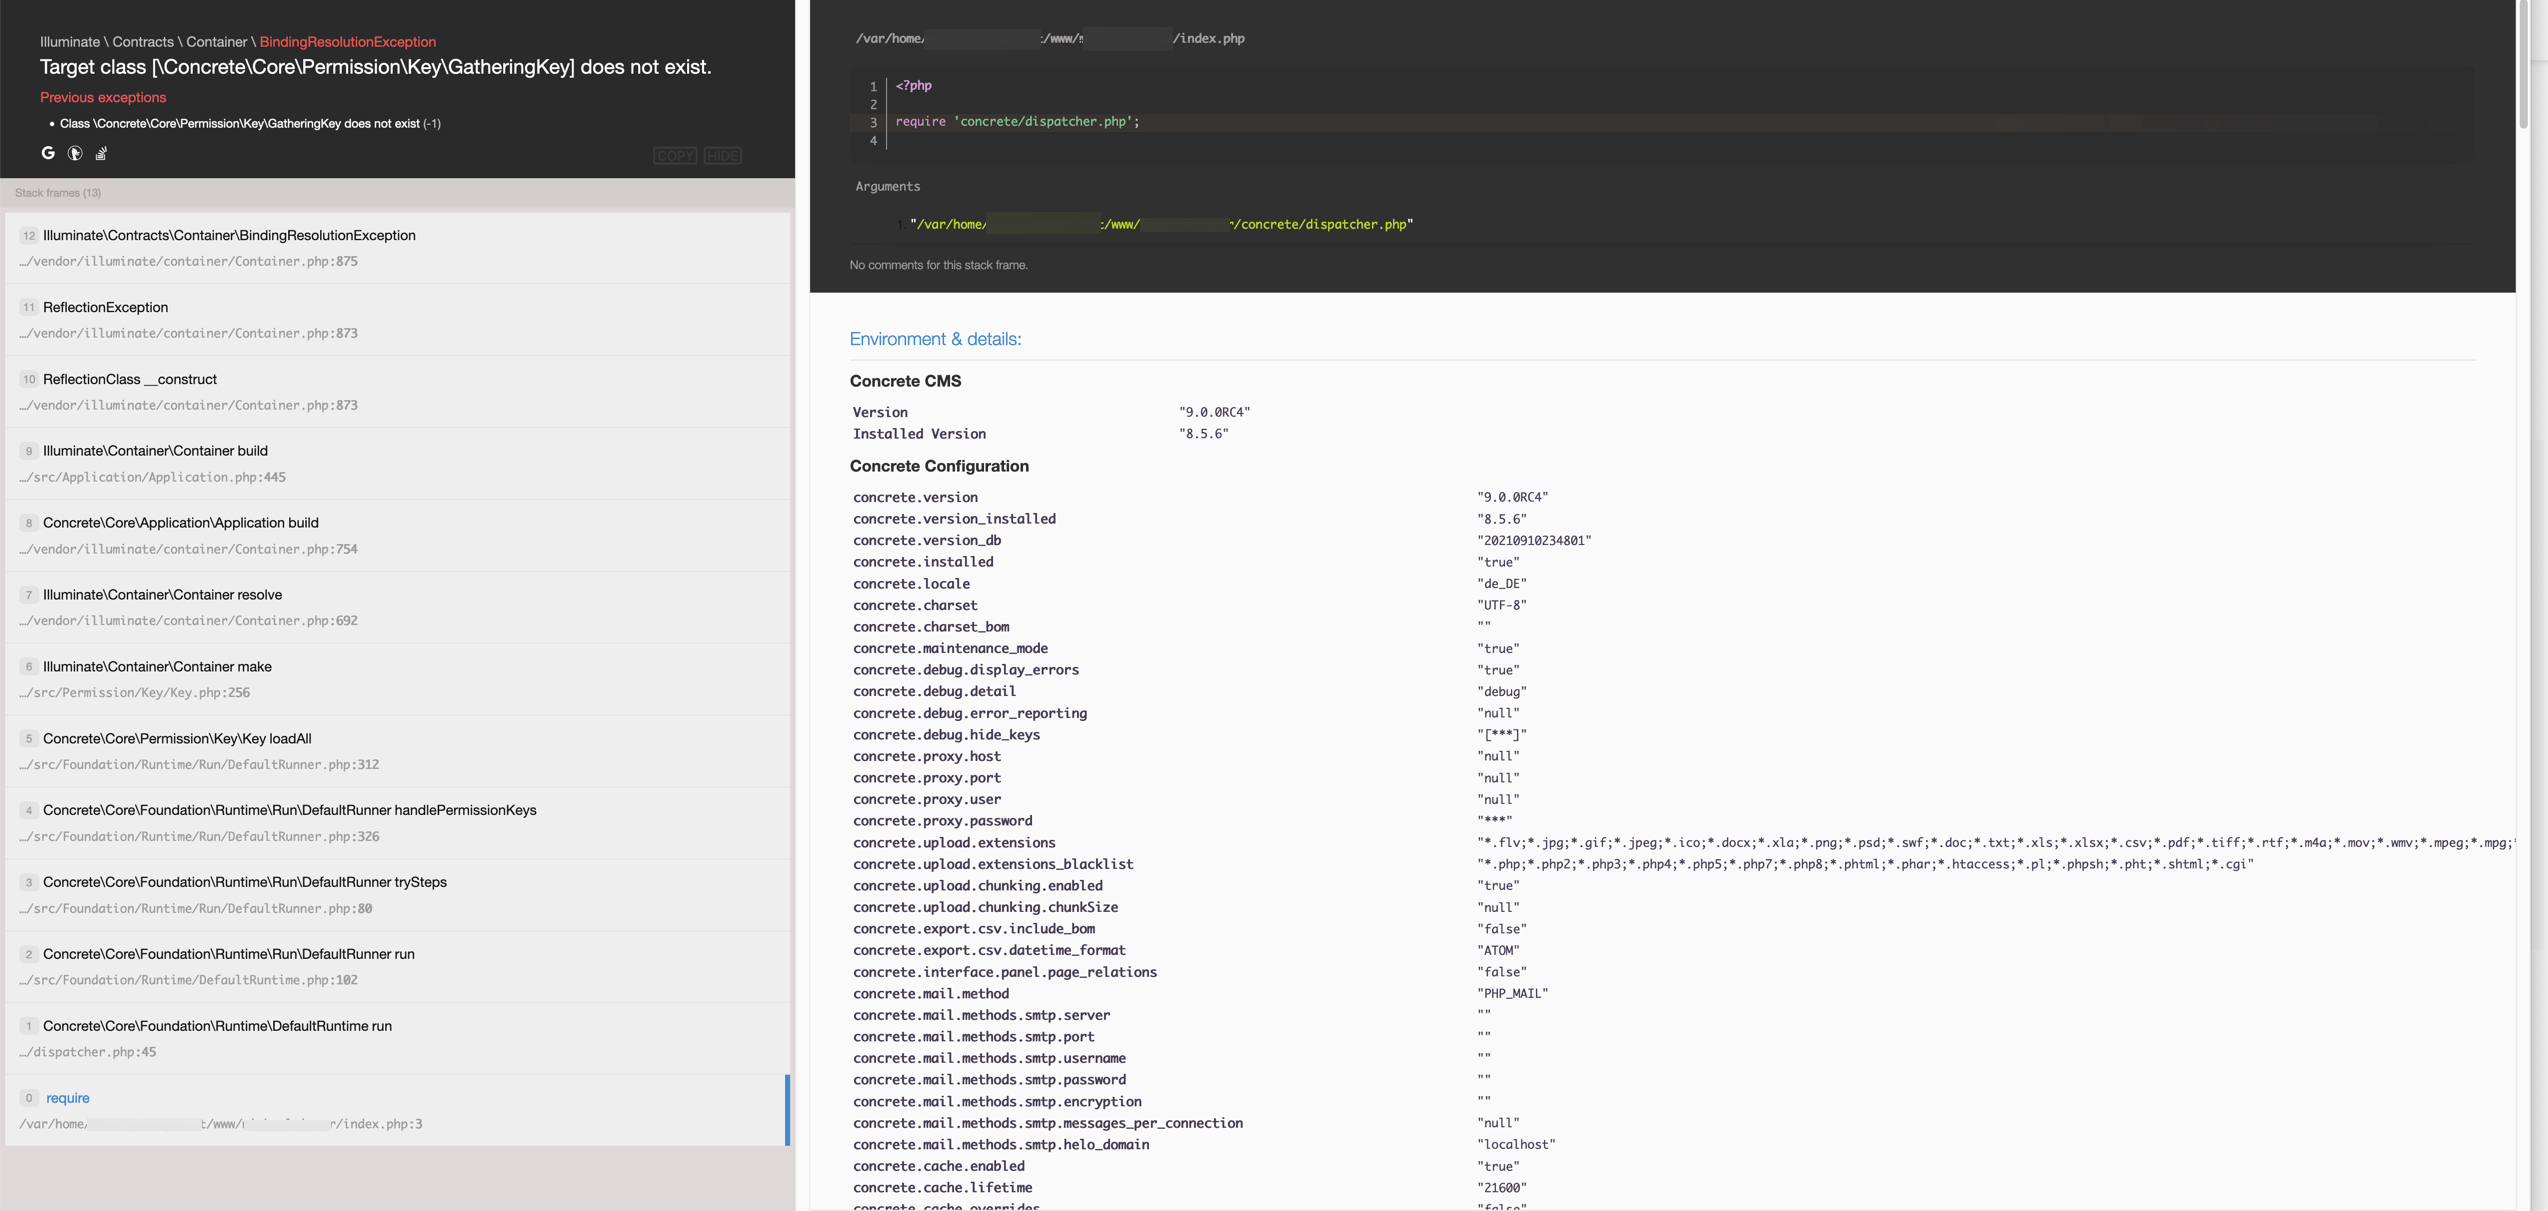Select stack frame 12 BindingResolutionException
Screen dimensions: 2548x1211
(398, 248)
